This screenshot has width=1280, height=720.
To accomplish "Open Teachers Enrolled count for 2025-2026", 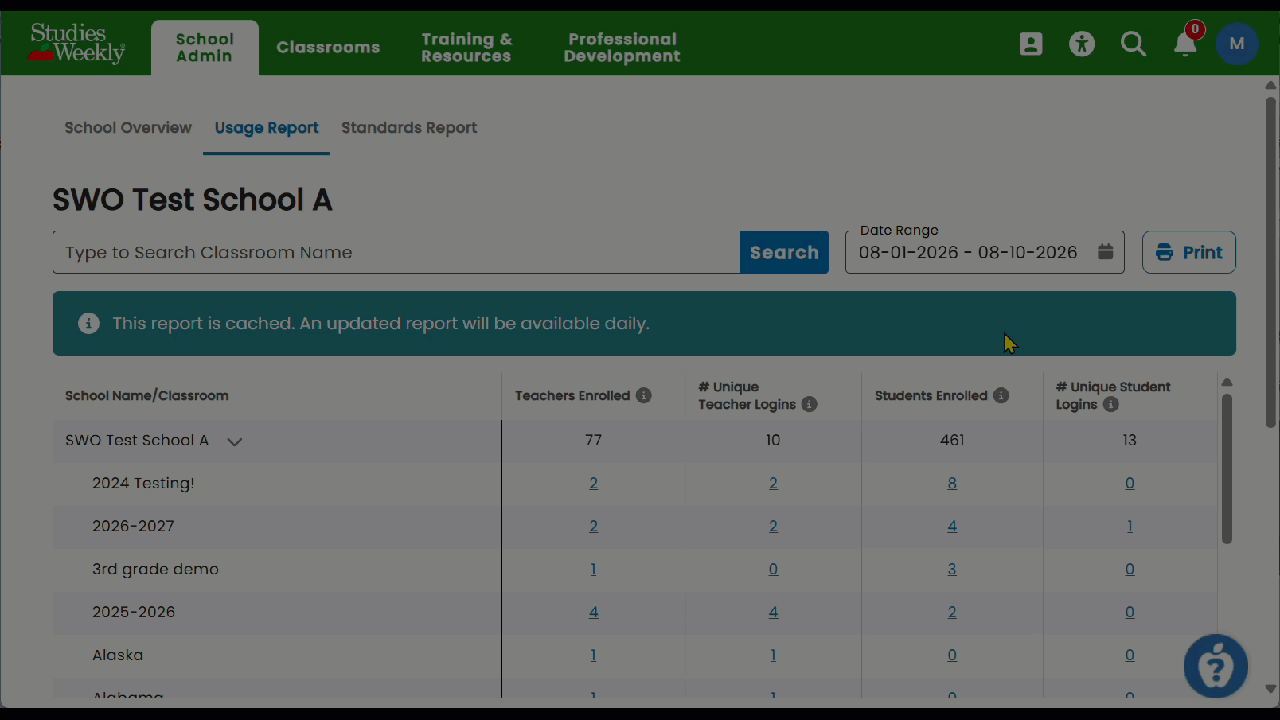I will pyautogui.click(x=593, y=612).
